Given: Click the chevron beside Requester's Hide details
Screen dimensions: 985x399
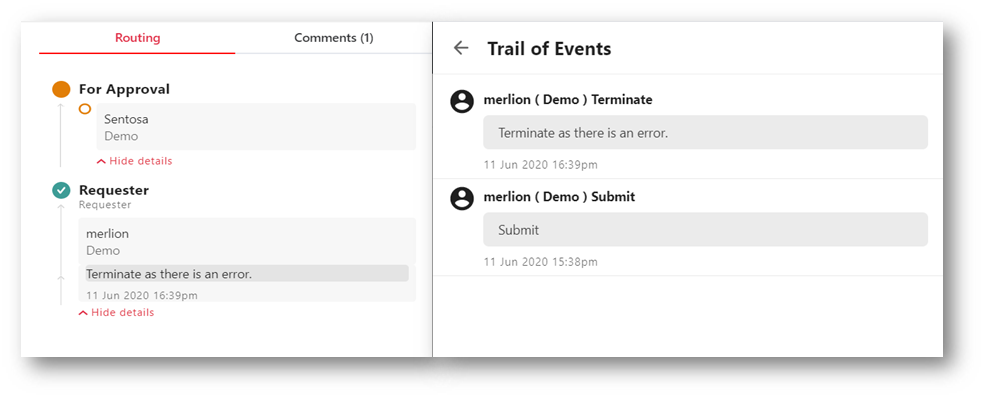Looking at the screenshot, I should (83, 313).
